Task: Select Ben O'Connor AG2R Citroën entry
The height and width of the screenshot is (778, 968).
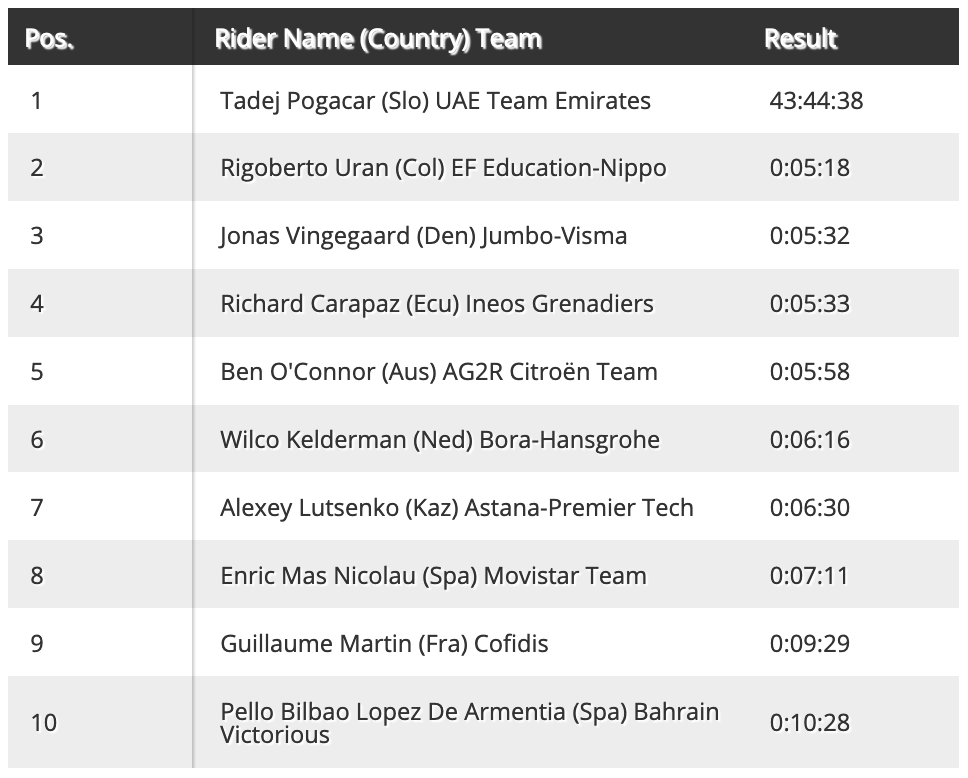Action: 439,372
